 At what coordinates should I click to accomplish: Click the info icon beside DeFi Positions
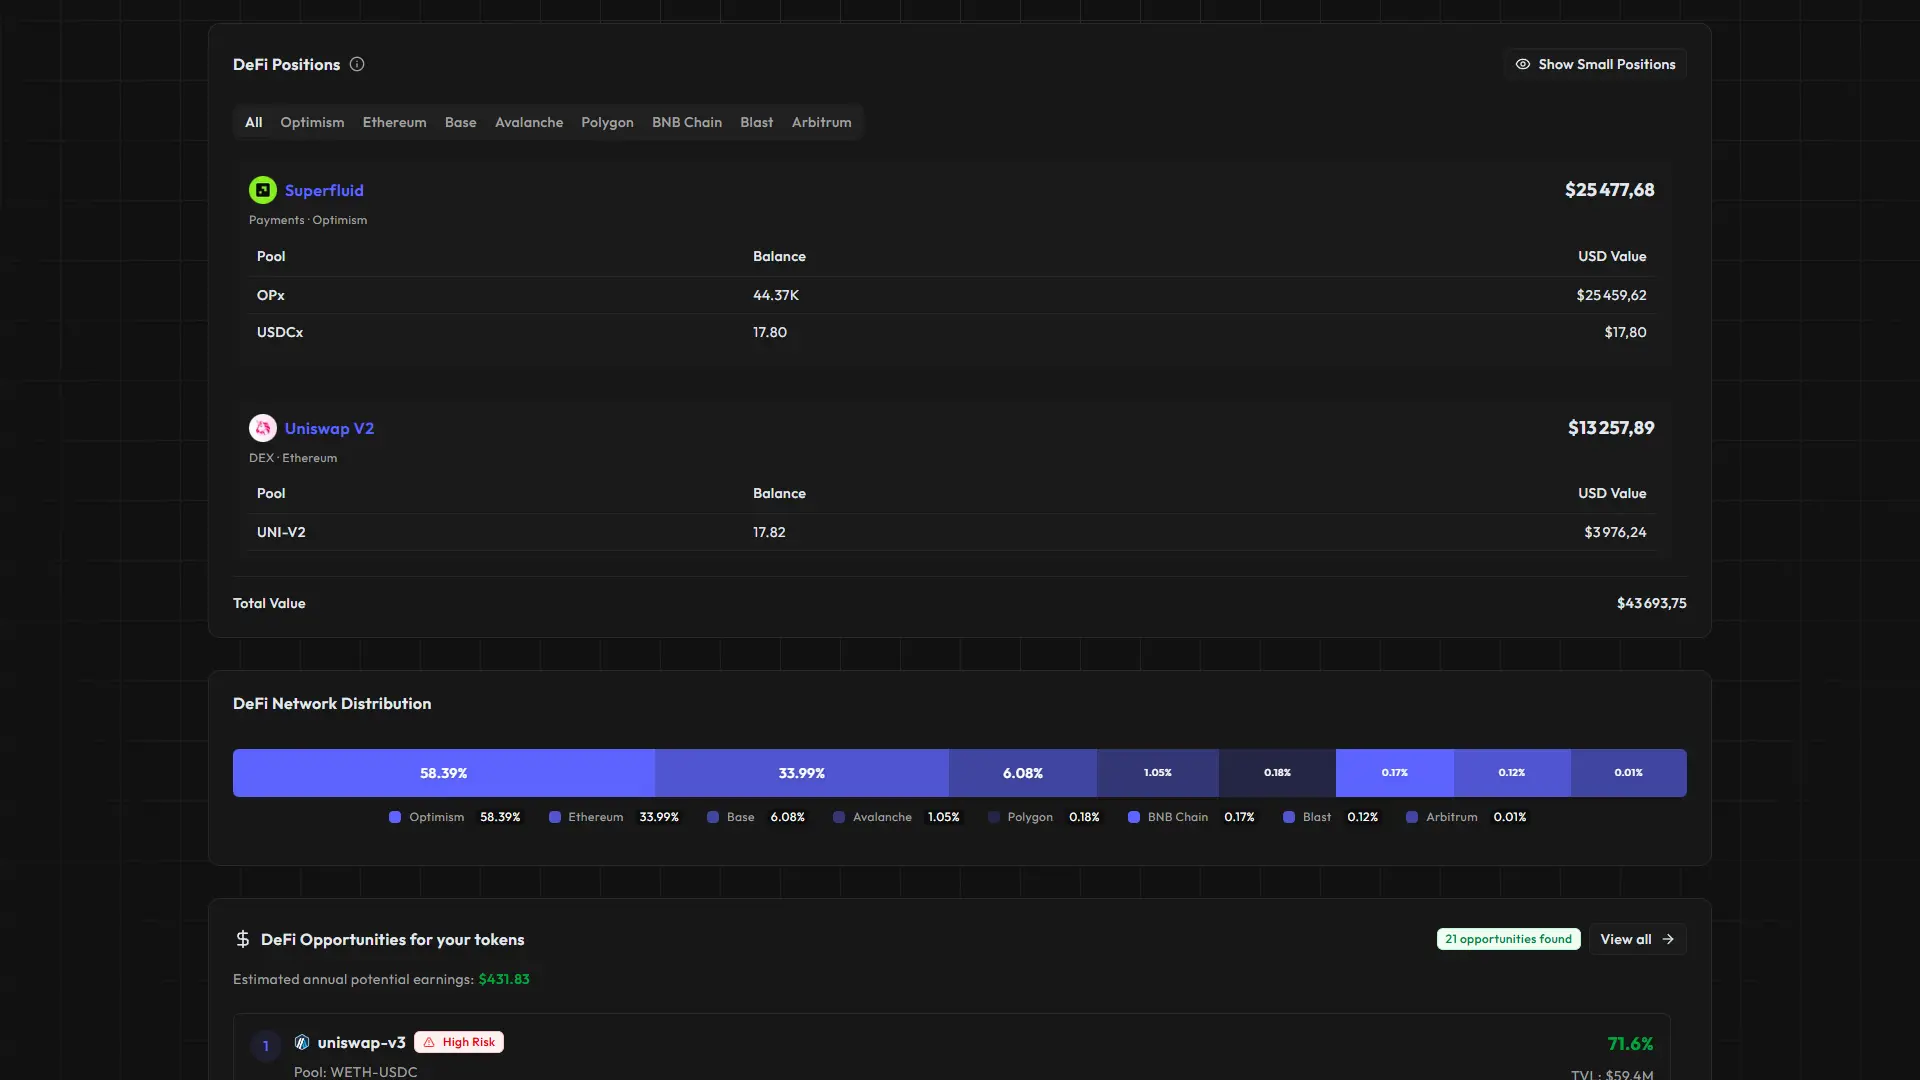pyautogui.click(x=357, y=64)
